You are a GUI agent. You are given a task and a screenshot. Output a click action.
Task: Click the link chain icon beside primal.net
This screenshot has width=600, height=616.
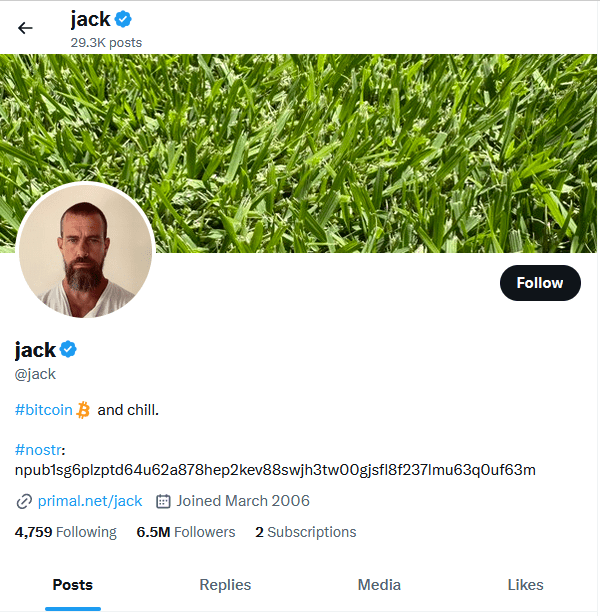coord(24,502)
